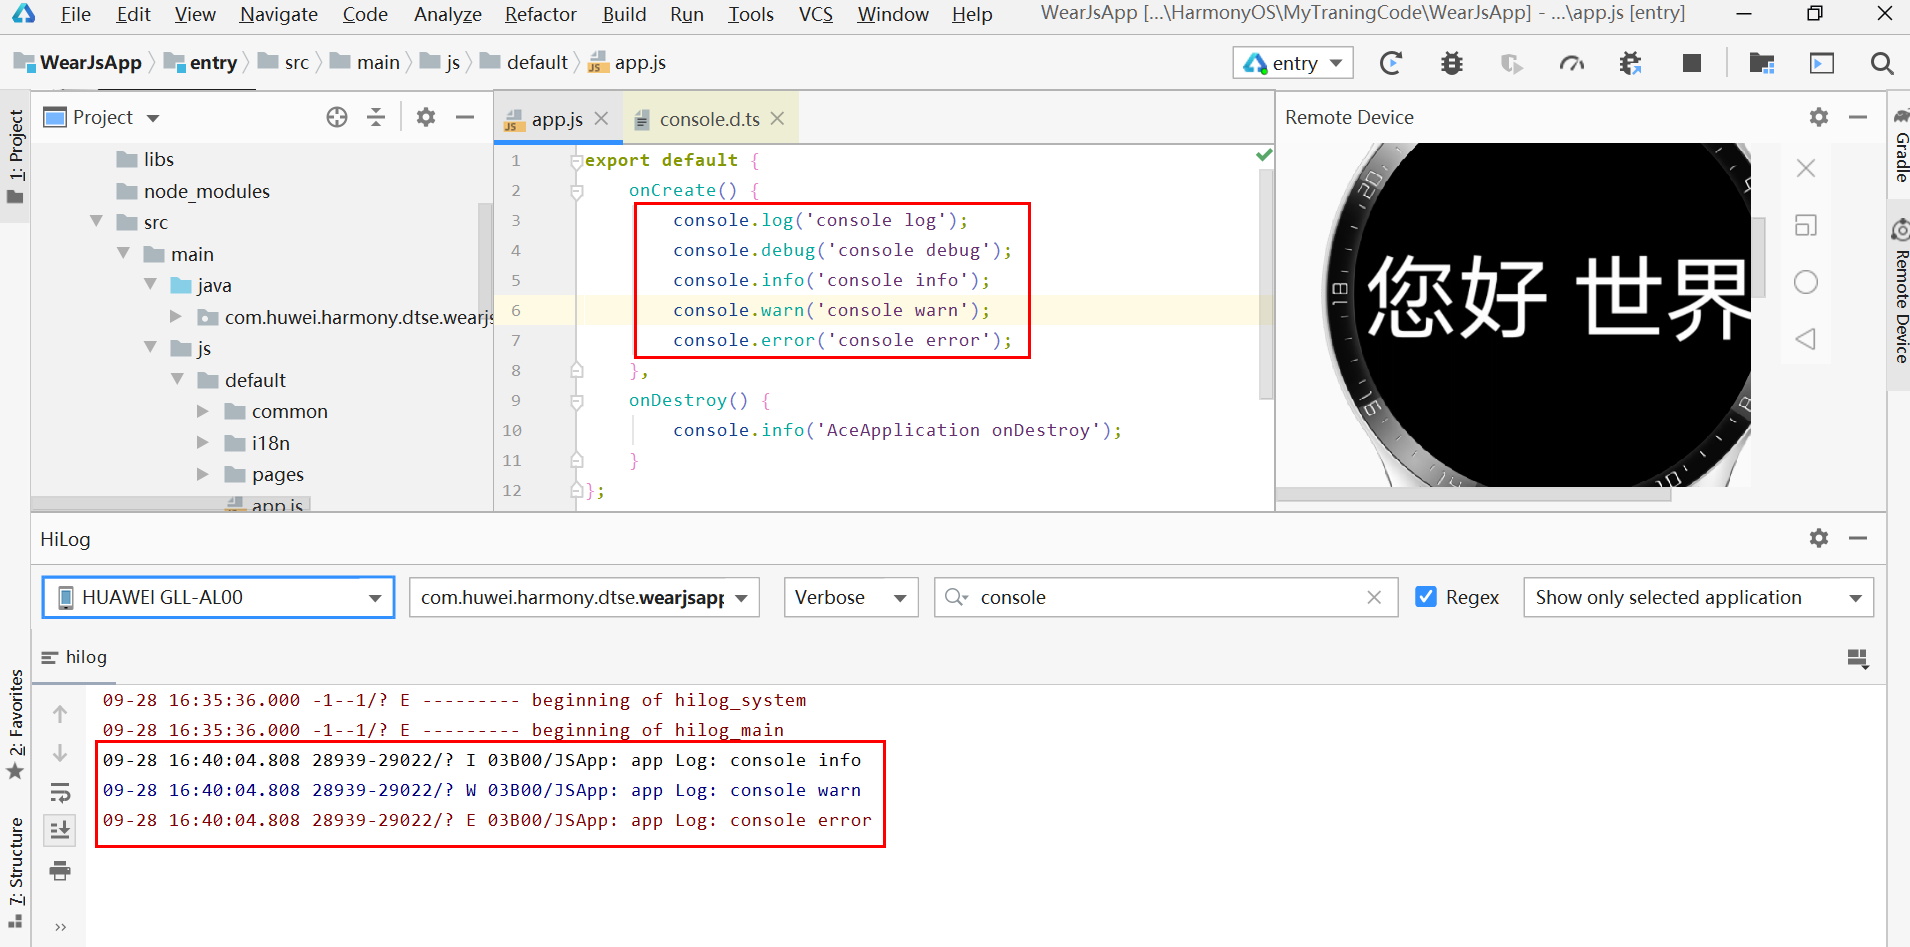The height and width of the screenshot is (947, 1910).
Task: Open the Favorites side tool window
Action: [16, 724]
